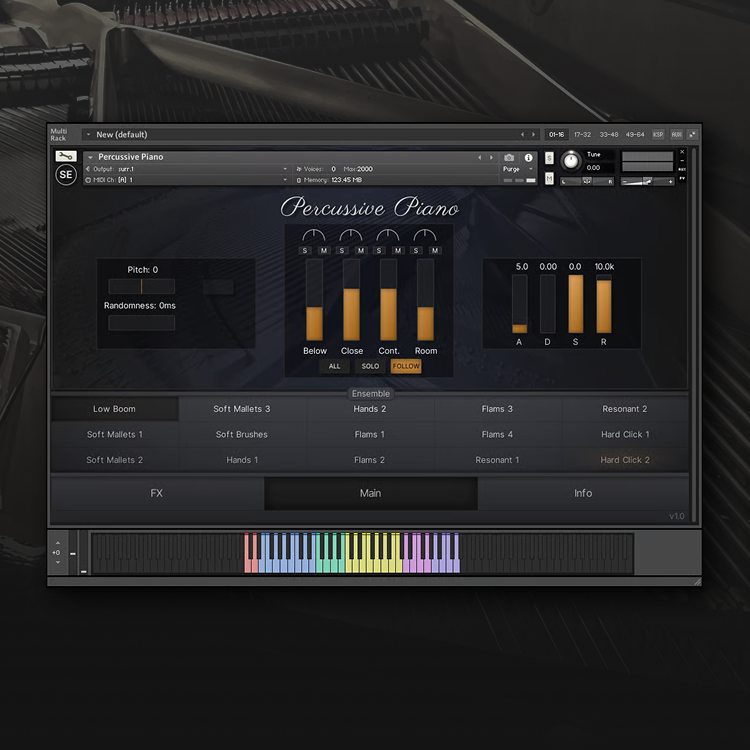The width and height of the screenshot is (750, 750).
Task: Click the pan knob above the Room mic
Action: (425, 235)
